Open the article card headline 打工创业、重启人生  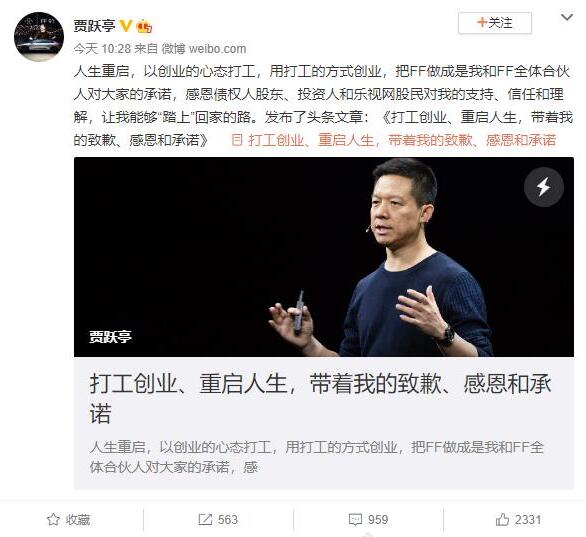pos(320,398)
